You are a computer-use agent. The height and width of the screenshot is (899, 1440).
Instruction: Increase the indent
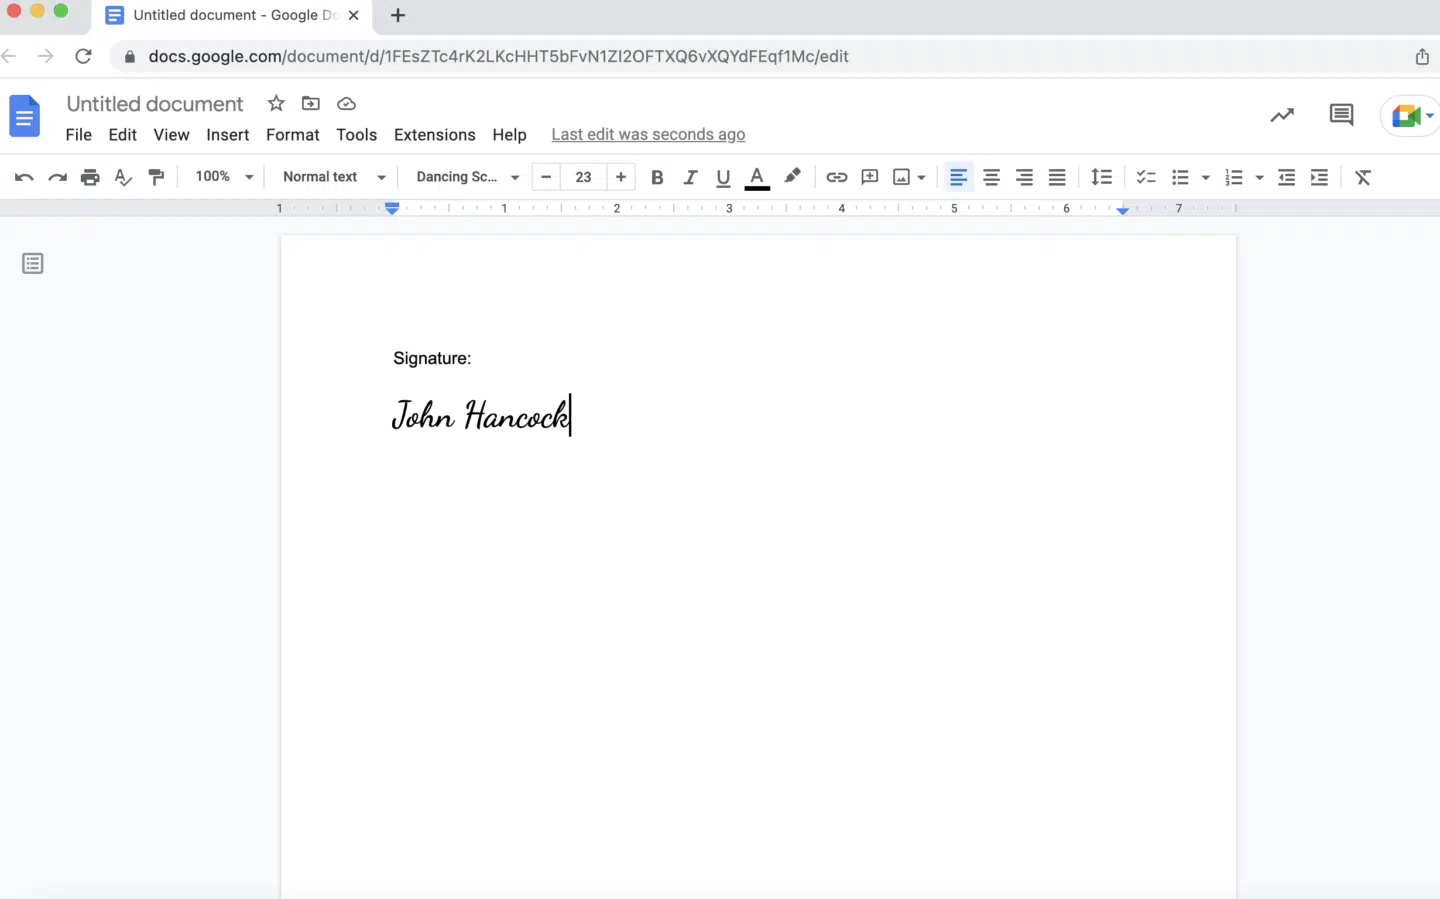1319,177
